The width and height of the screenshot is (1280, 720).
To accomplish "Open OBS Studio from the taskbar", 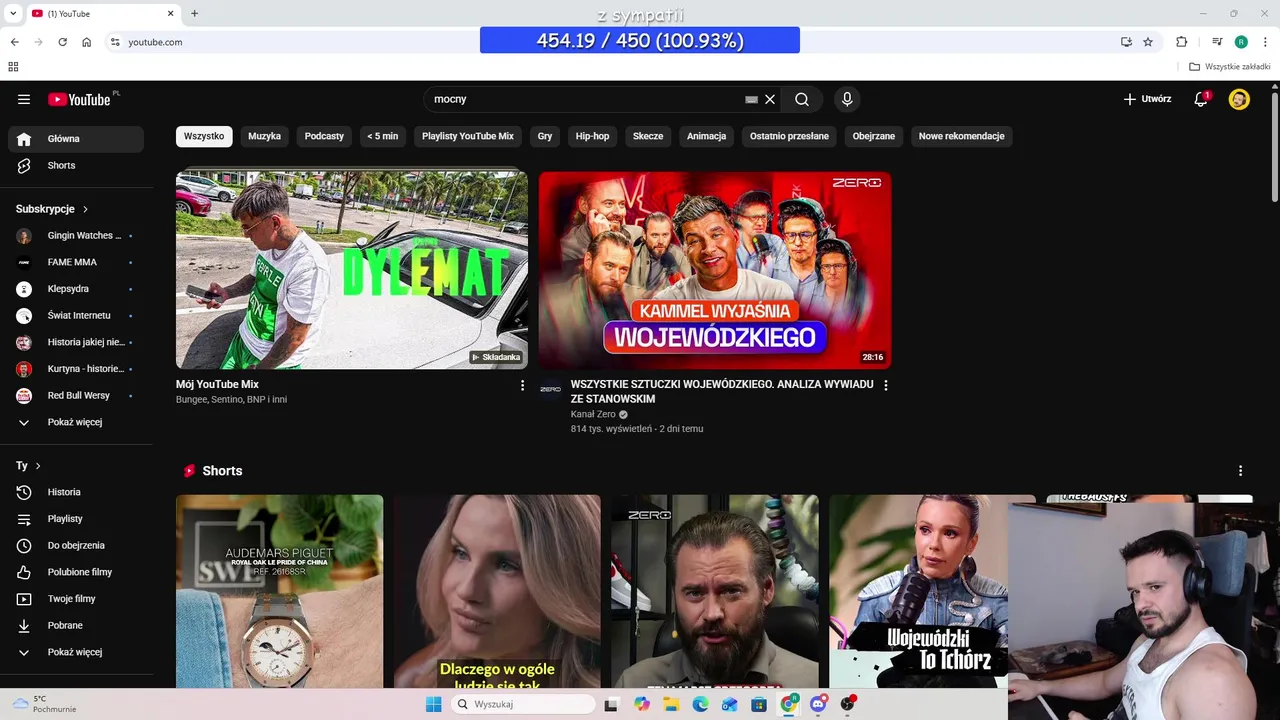I will (x=848, y=704).
